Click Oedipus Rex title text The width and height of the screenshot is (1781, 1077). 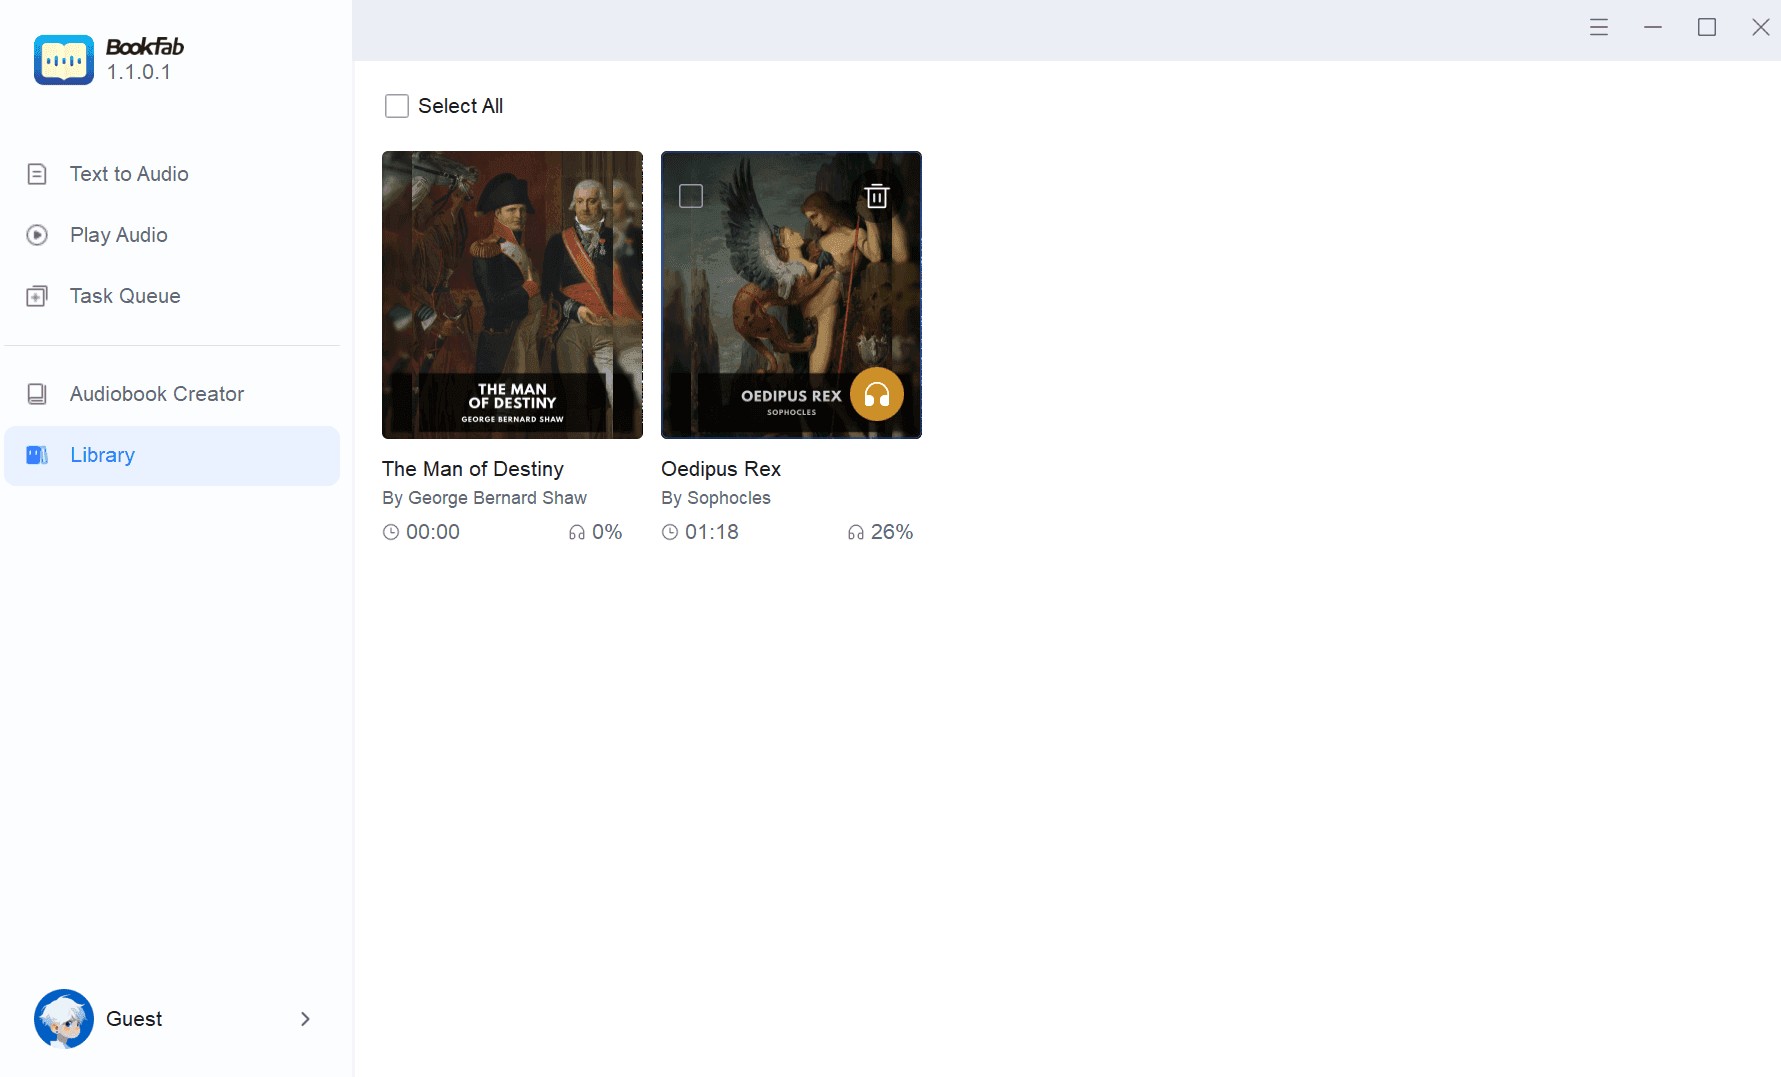[x=721, y=469]
